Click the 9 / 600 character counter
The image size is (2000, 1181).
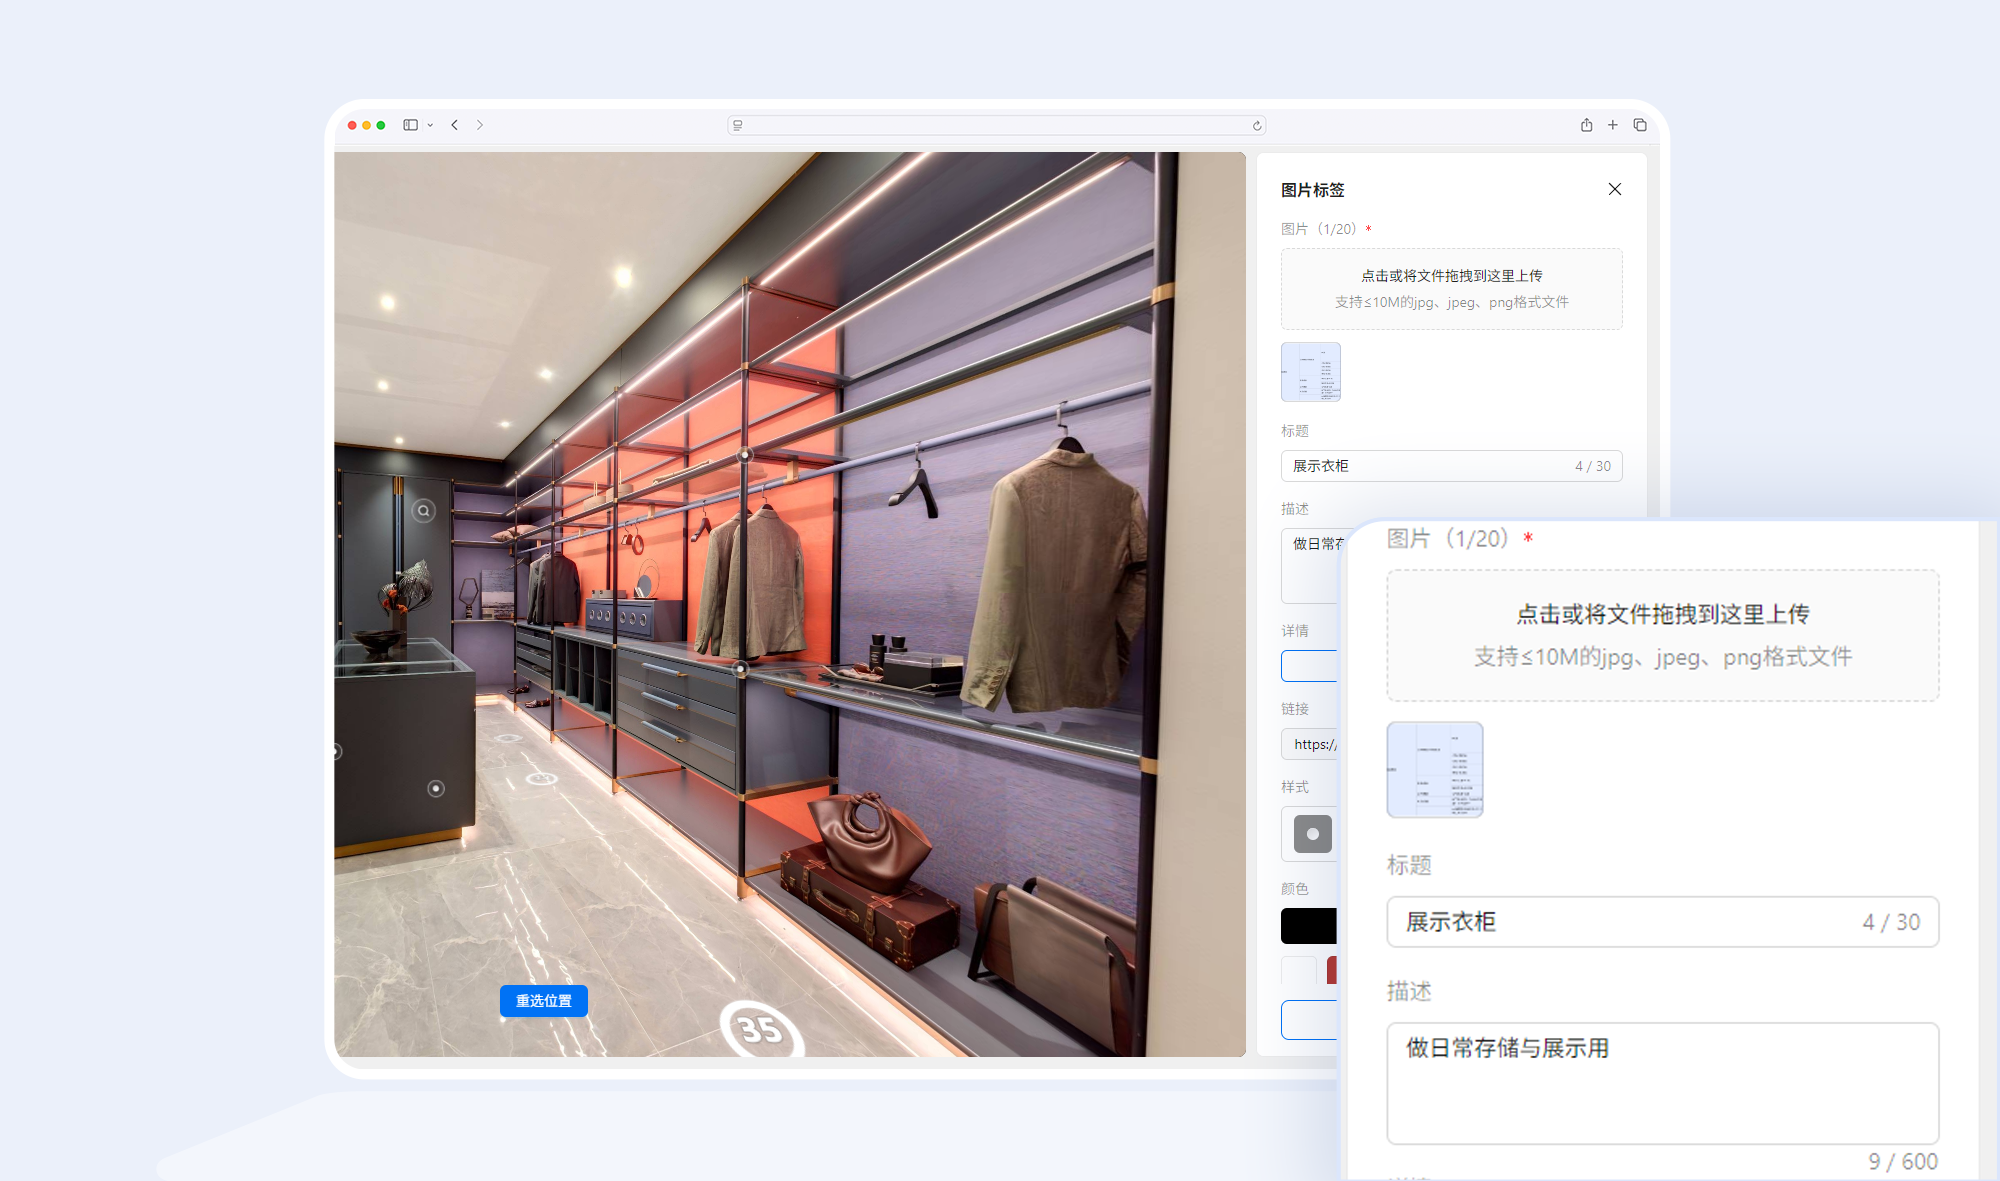(x=1903, y=1161)
